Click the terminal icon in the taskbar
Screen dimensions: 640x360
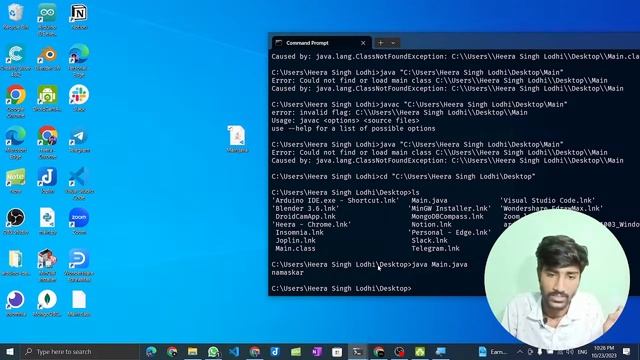(x=358, y=351)
